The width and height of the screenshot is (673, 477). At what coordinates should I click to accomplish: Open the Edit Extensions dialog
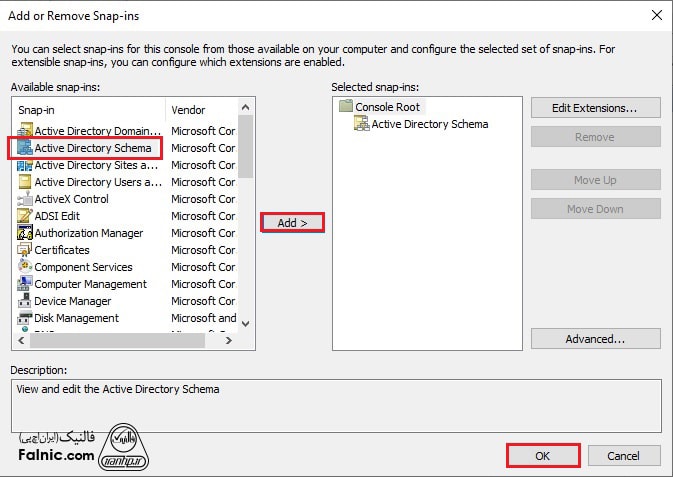(595, 107)
